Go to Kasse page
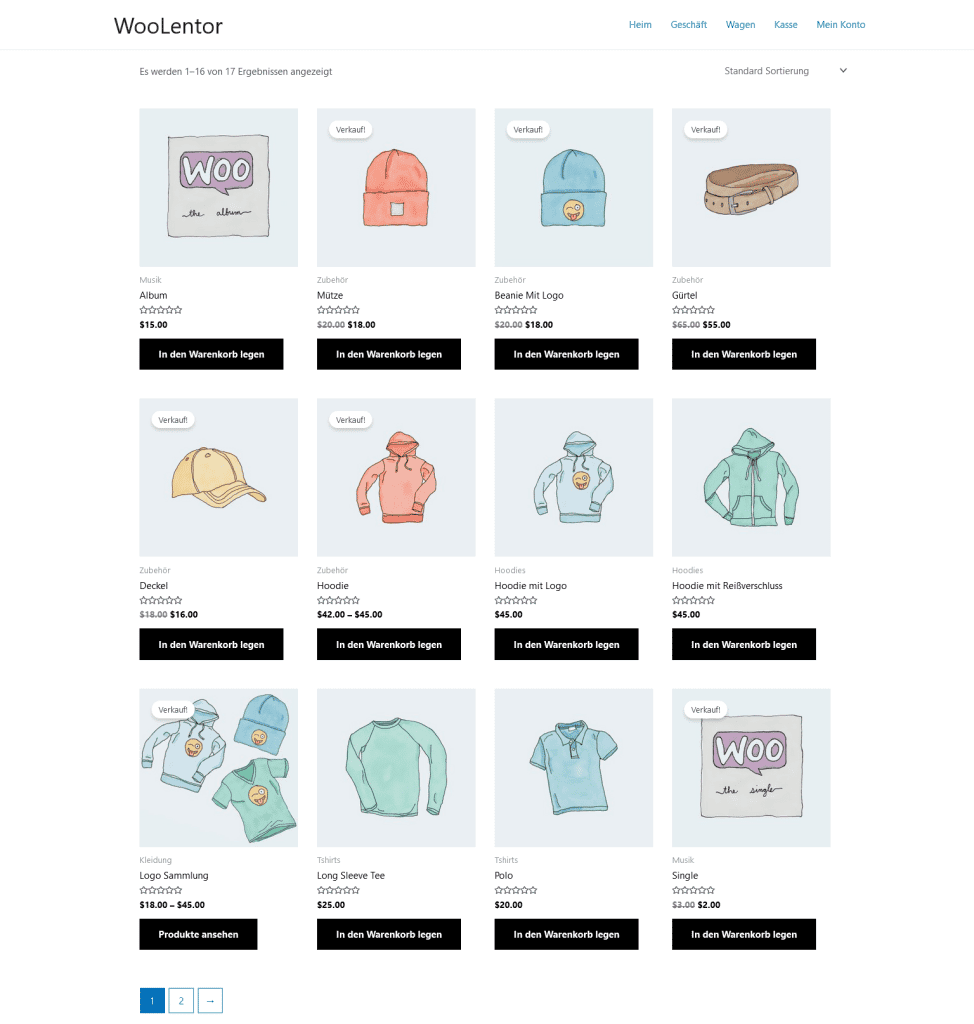 [785, 25]
